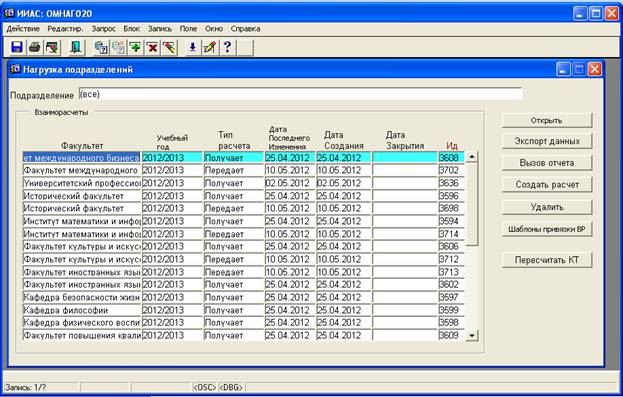Open Help with the question mark icon
This screenshot has width=623, height=397.
point(227,48)
